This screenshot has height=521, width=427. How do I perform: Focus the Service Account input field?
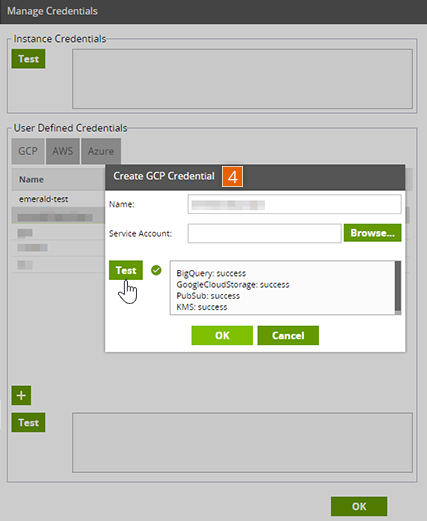pyautogui.click(x=264, y=233)
